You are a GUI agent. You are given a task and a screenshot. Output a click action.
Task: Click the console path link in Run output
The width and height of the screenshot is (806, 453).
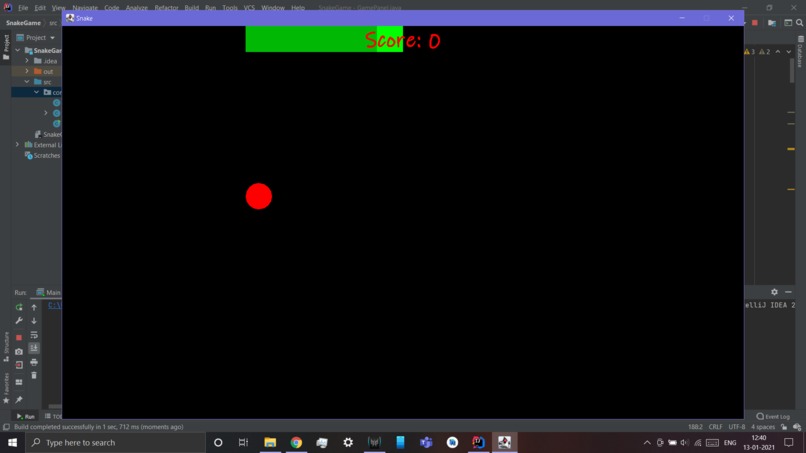click(x=54, y=305)
